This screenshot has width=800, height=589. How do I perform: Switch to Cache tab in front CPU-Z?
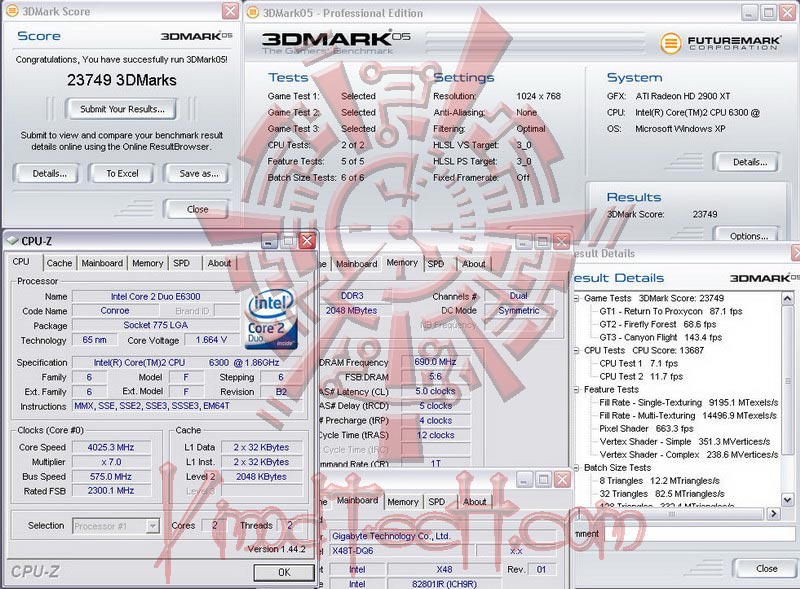point(59,263)
